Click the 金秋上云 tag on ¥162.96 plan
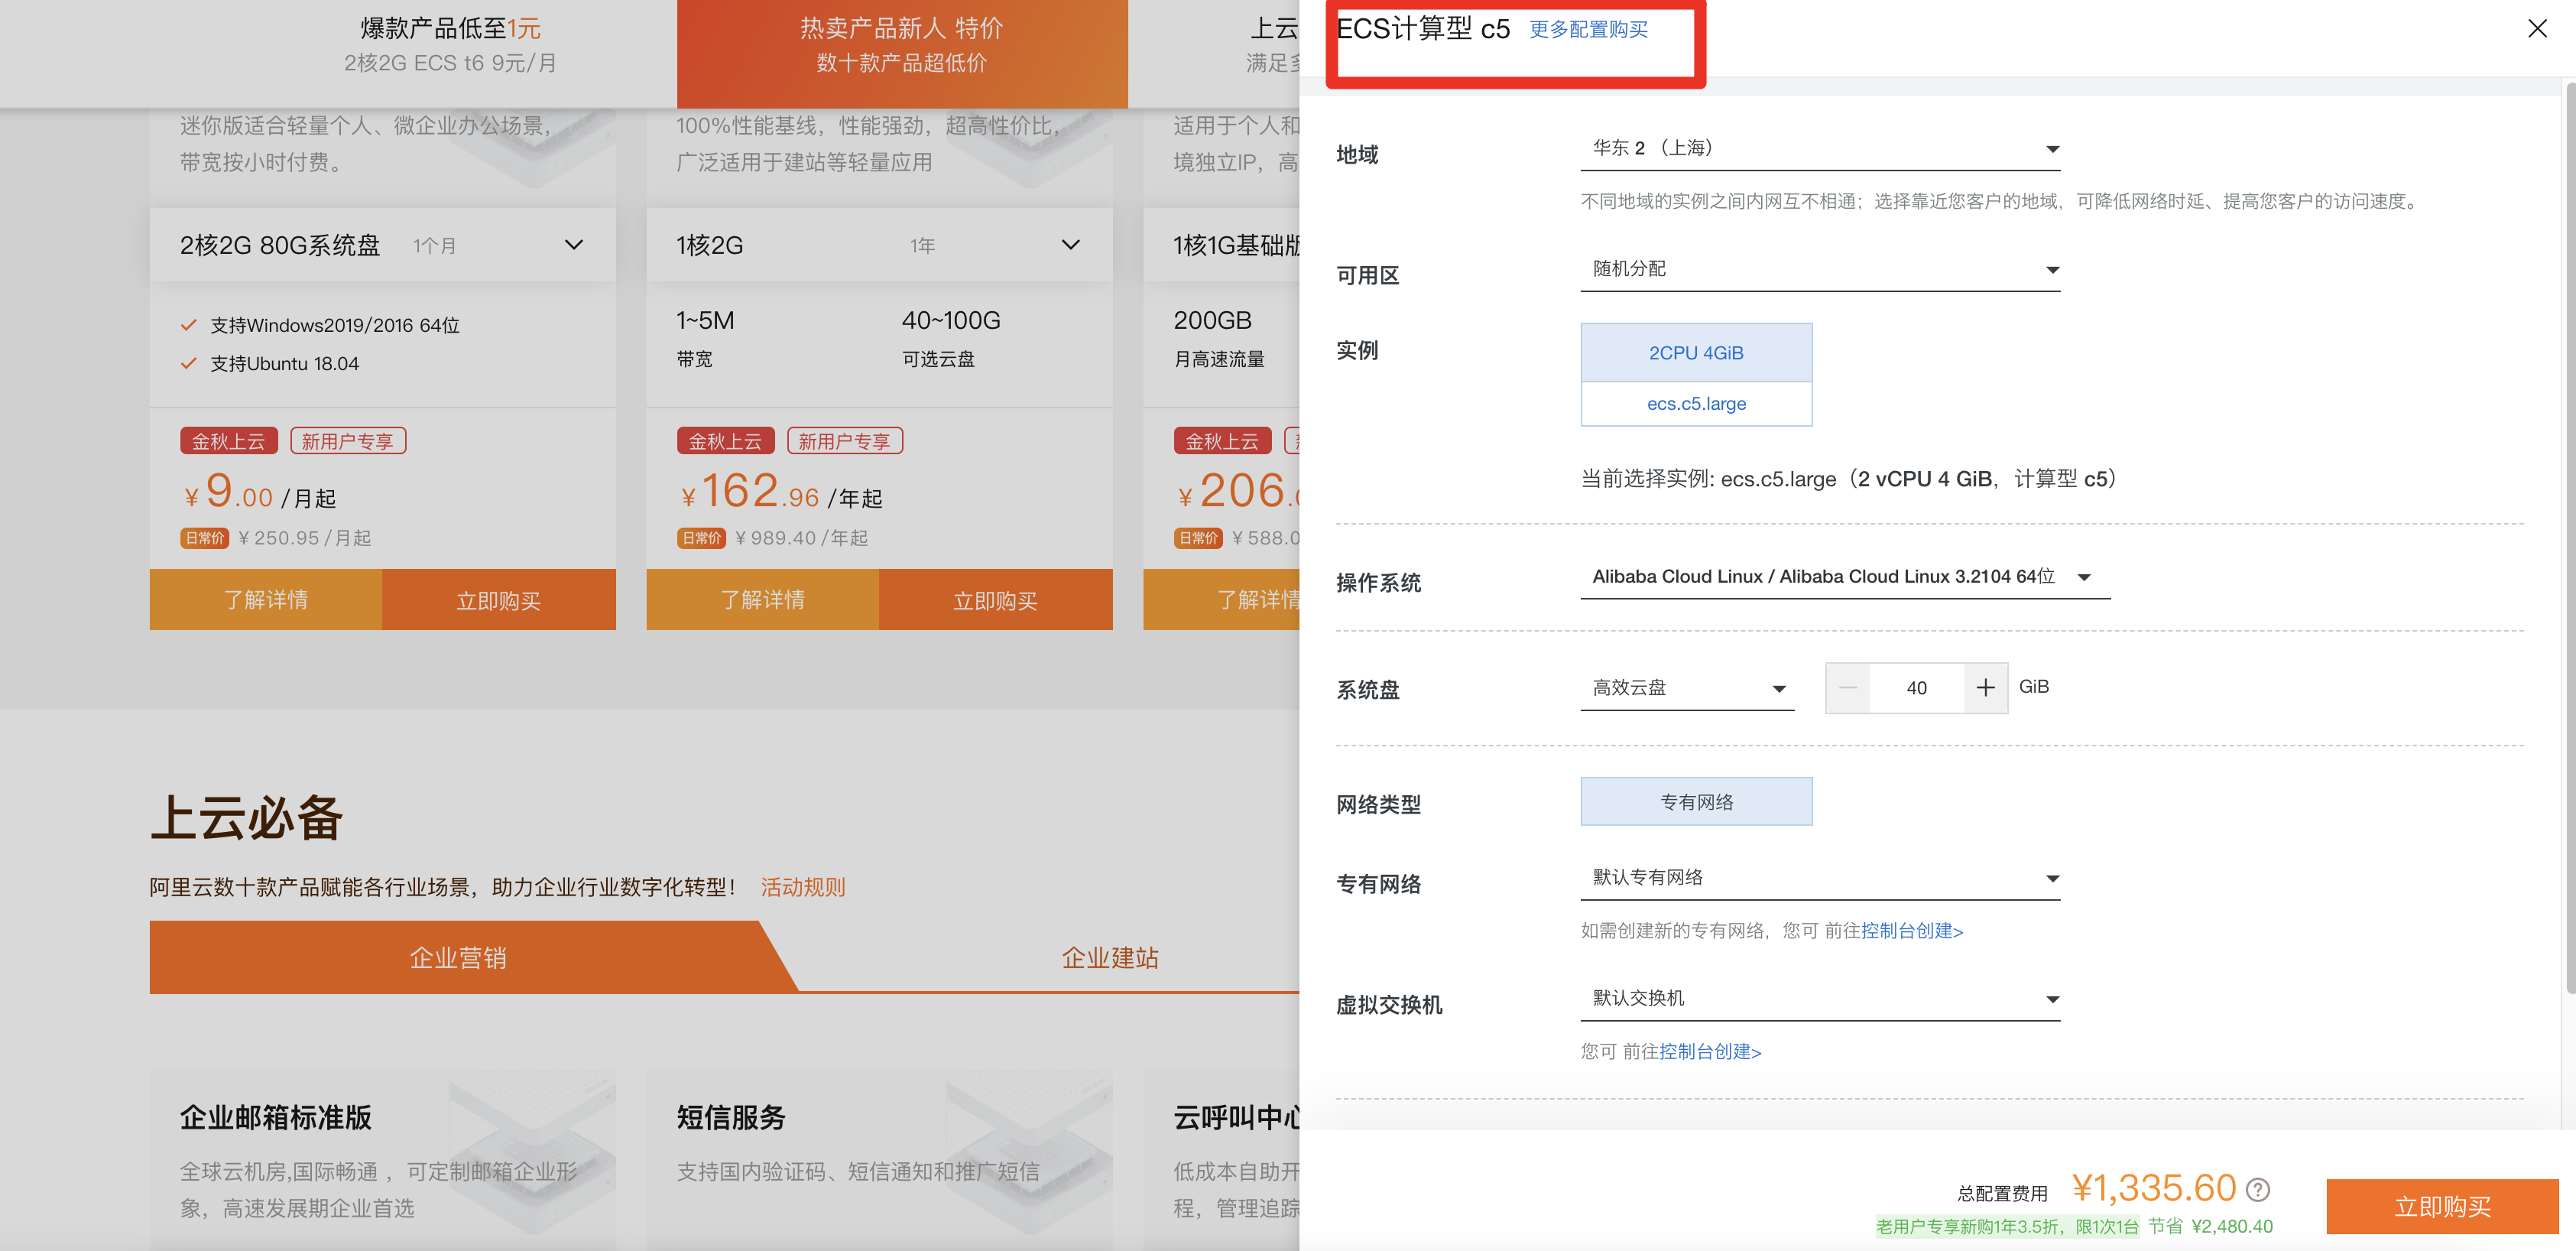 [x=725, y=441]
